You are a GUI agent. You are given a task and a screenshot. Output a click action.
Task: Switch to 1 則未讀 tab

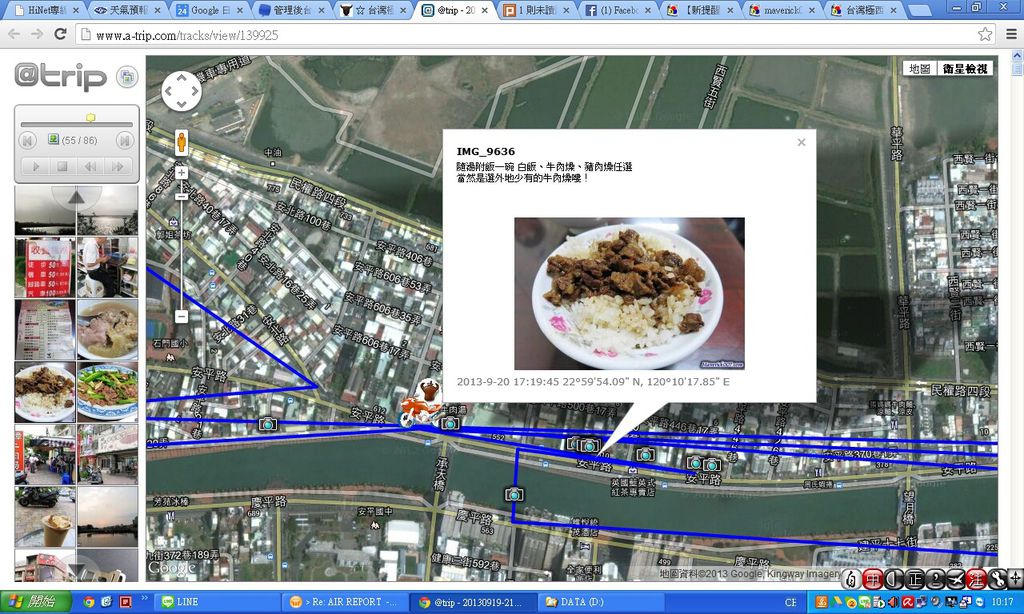[x=537, y=10]
